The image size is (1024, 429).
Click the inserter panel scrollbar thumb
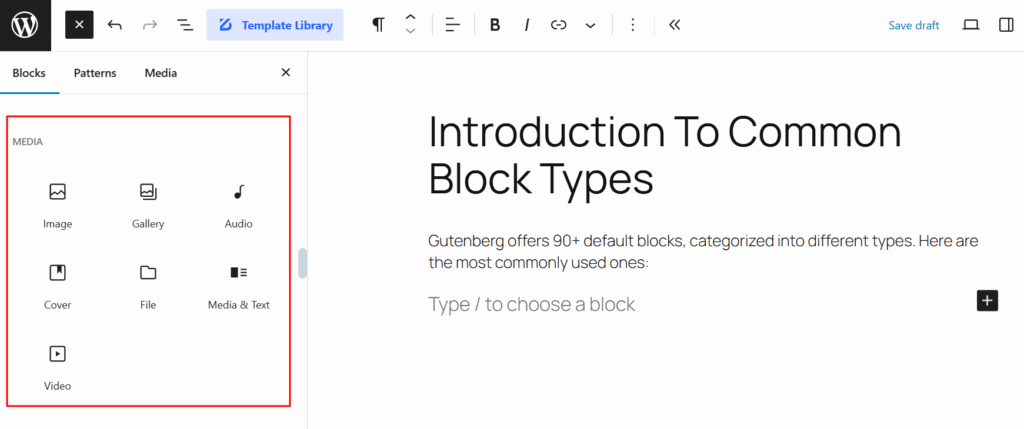click(302, 263)
